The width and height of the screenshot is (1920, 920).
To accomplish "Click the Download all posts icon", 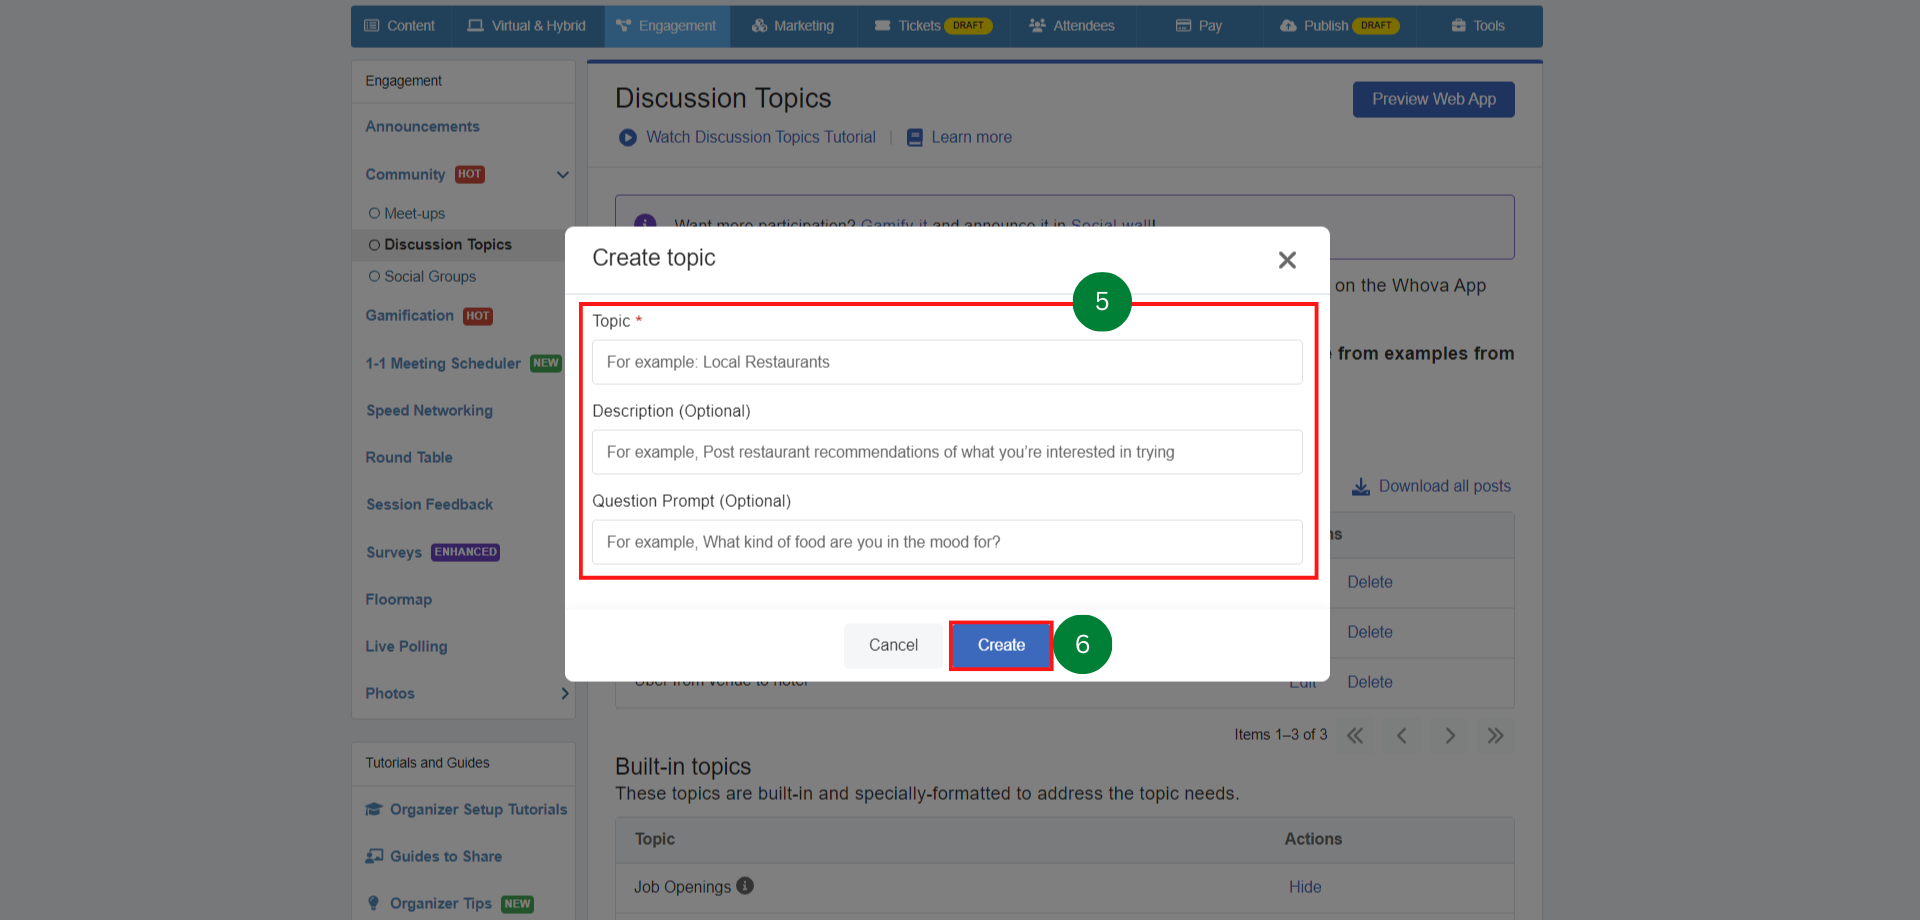I will tap(1361, 486).
